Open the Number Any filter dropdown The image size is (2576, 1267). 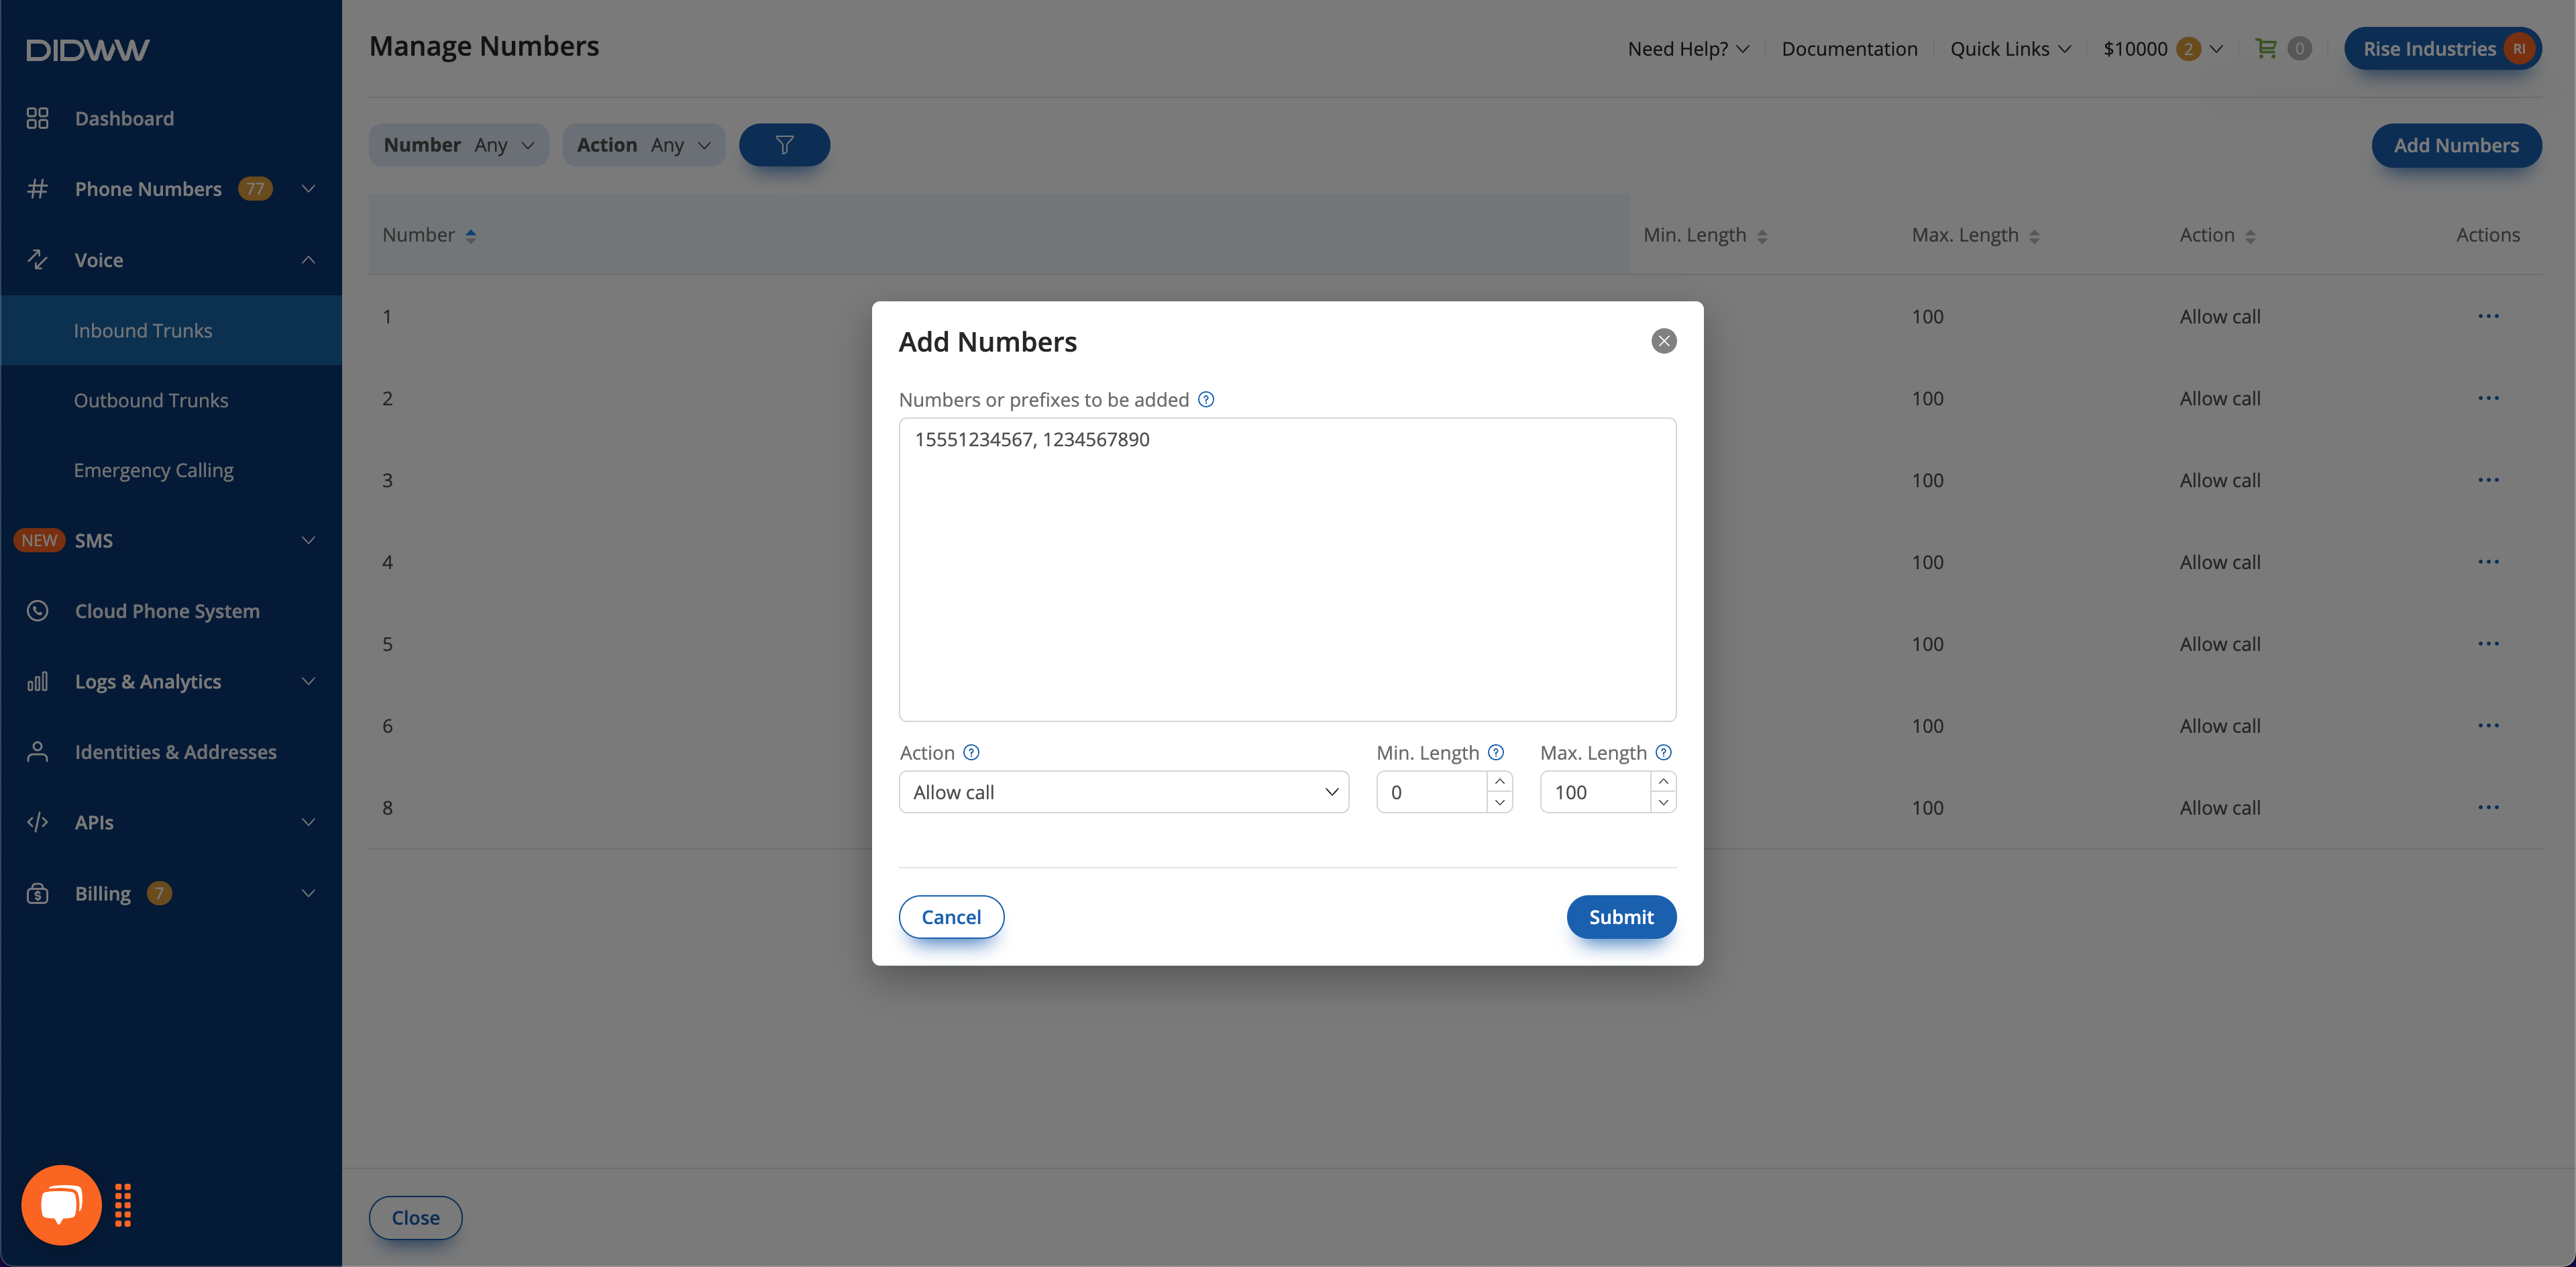458,145
